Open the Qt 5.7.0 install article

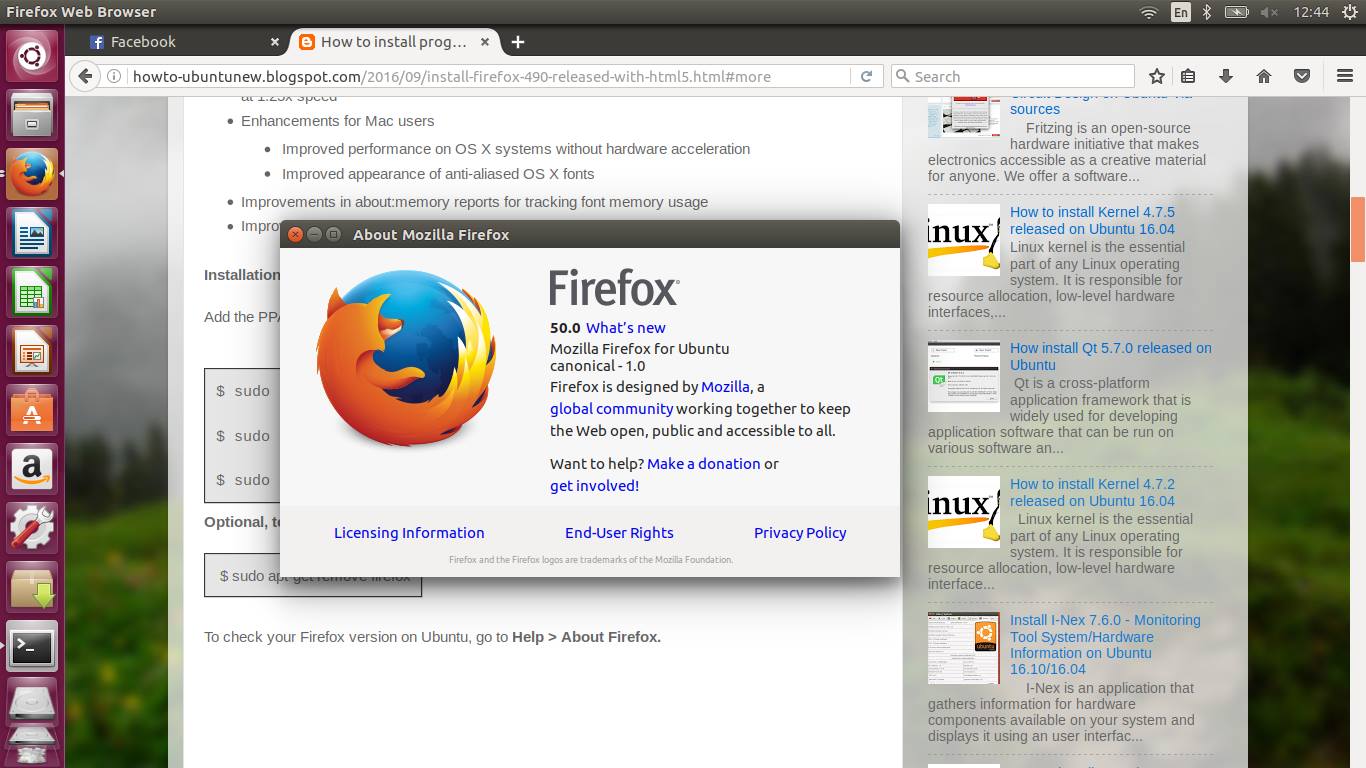click(x=1111, y=356)
